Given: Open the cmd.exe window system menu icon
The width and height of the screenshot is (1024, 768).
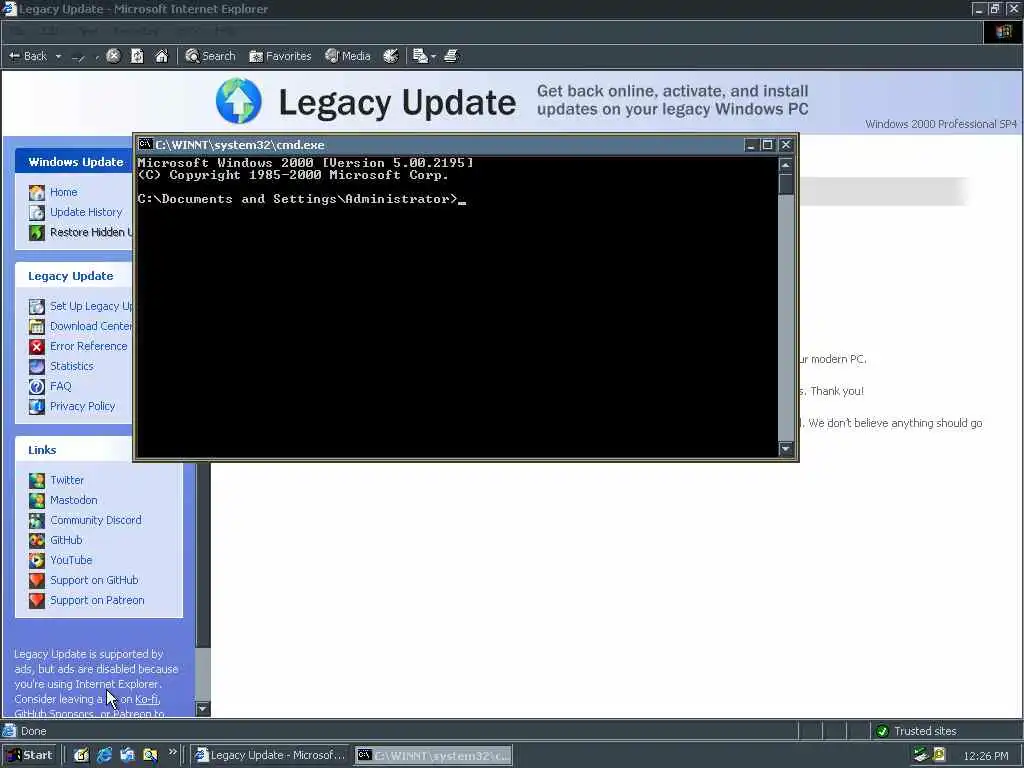Looking at the screenshot, I should [145, 144].
